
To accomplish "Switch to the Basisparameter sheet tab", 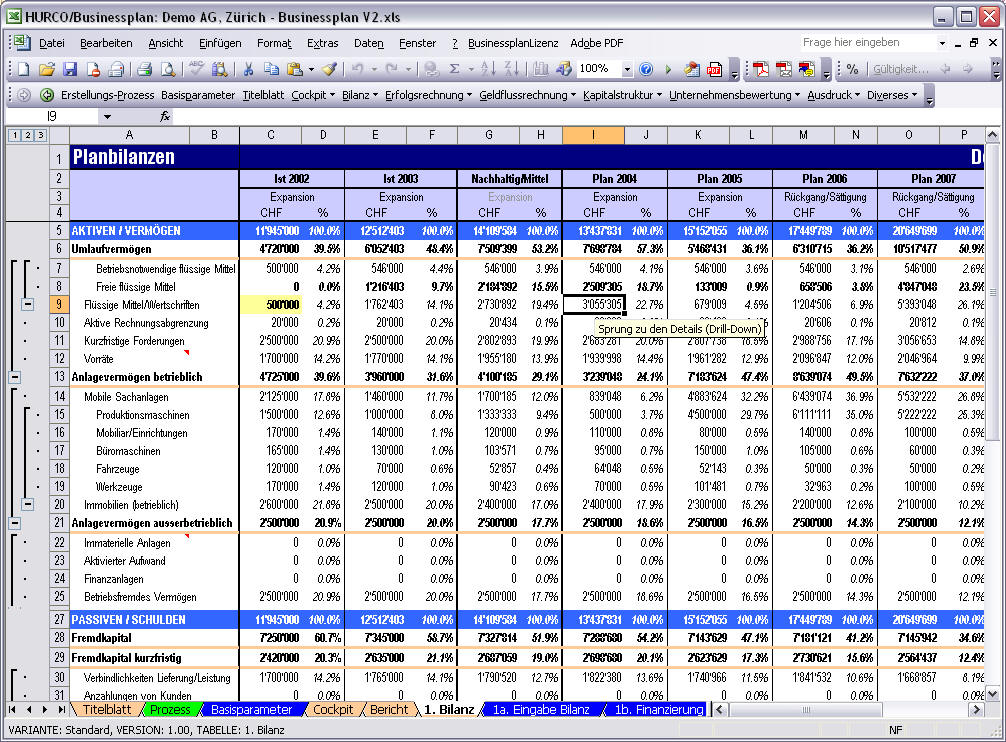I will tap(251, 709).
